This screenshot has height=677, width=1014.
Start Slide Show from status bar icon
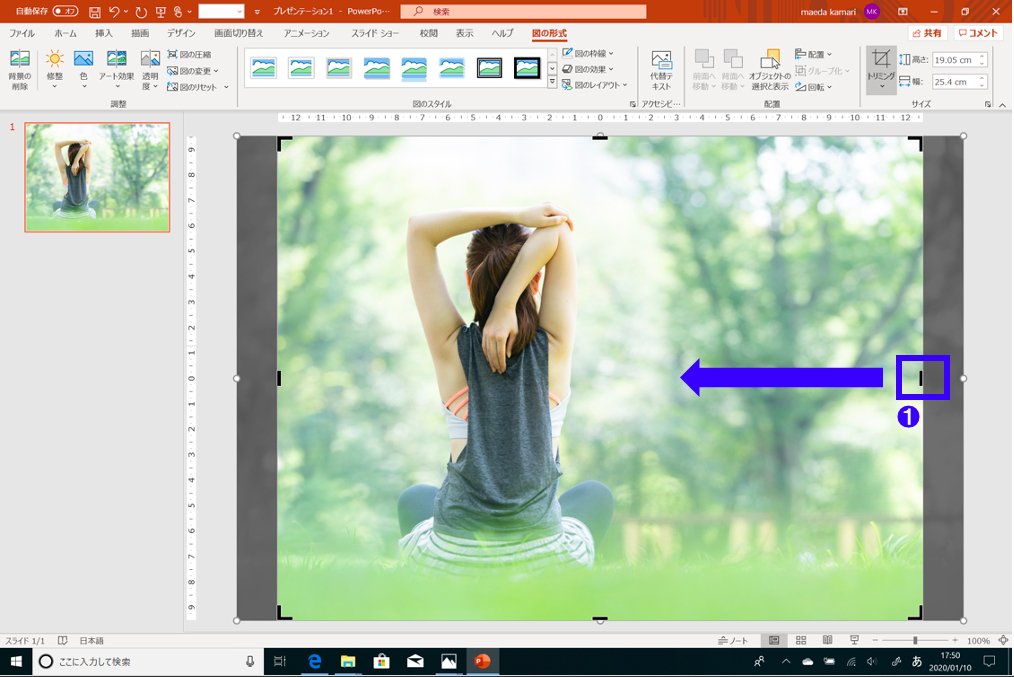click(854, 640)
